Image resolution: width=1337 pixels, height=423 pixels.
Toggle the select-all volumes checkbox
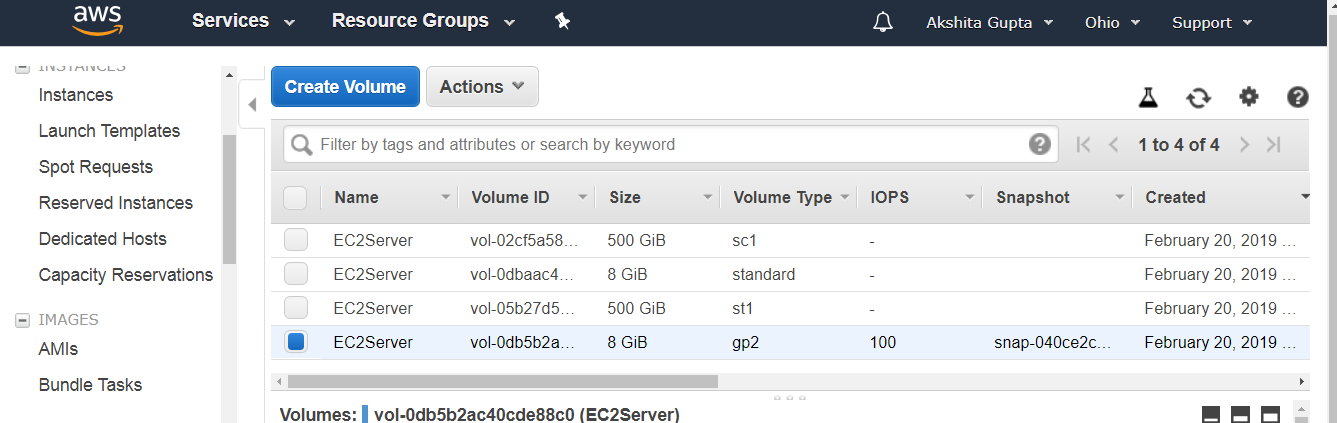(295, 197)
